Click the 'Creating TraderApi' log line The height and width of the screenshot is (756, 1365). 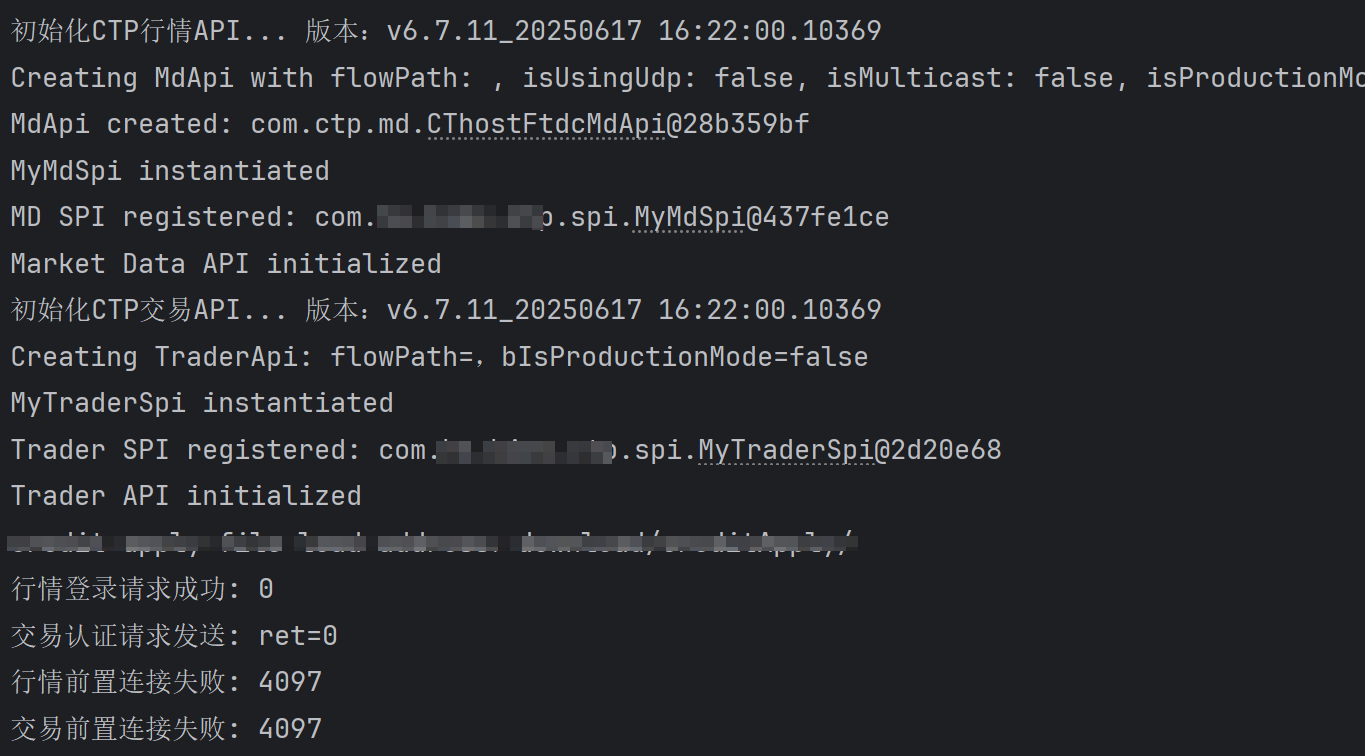coord(439,357)
